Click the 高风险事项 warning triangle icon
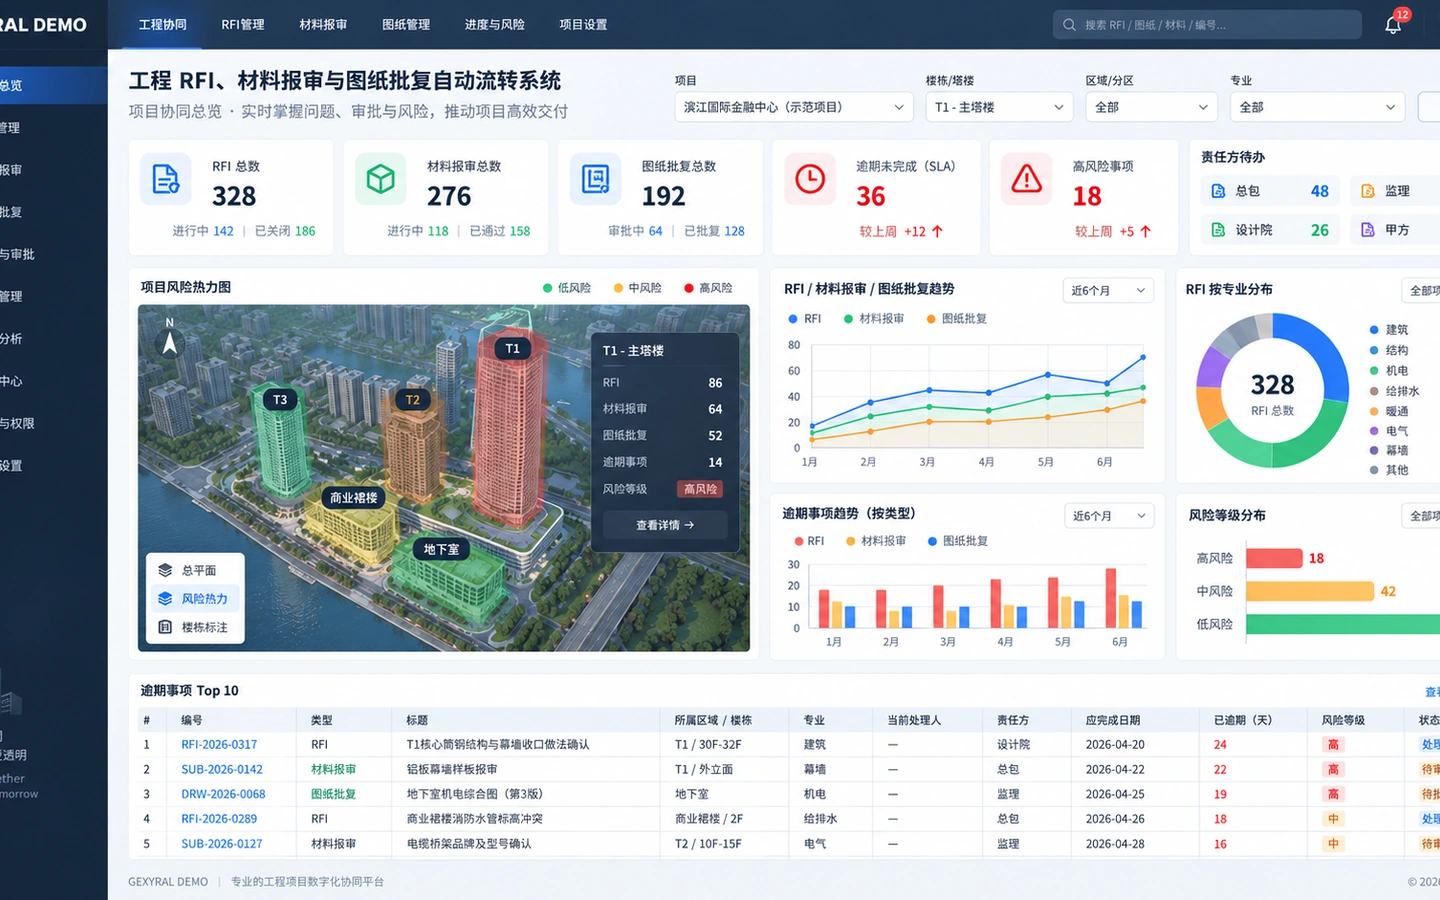 click(x=1026, y=179)
